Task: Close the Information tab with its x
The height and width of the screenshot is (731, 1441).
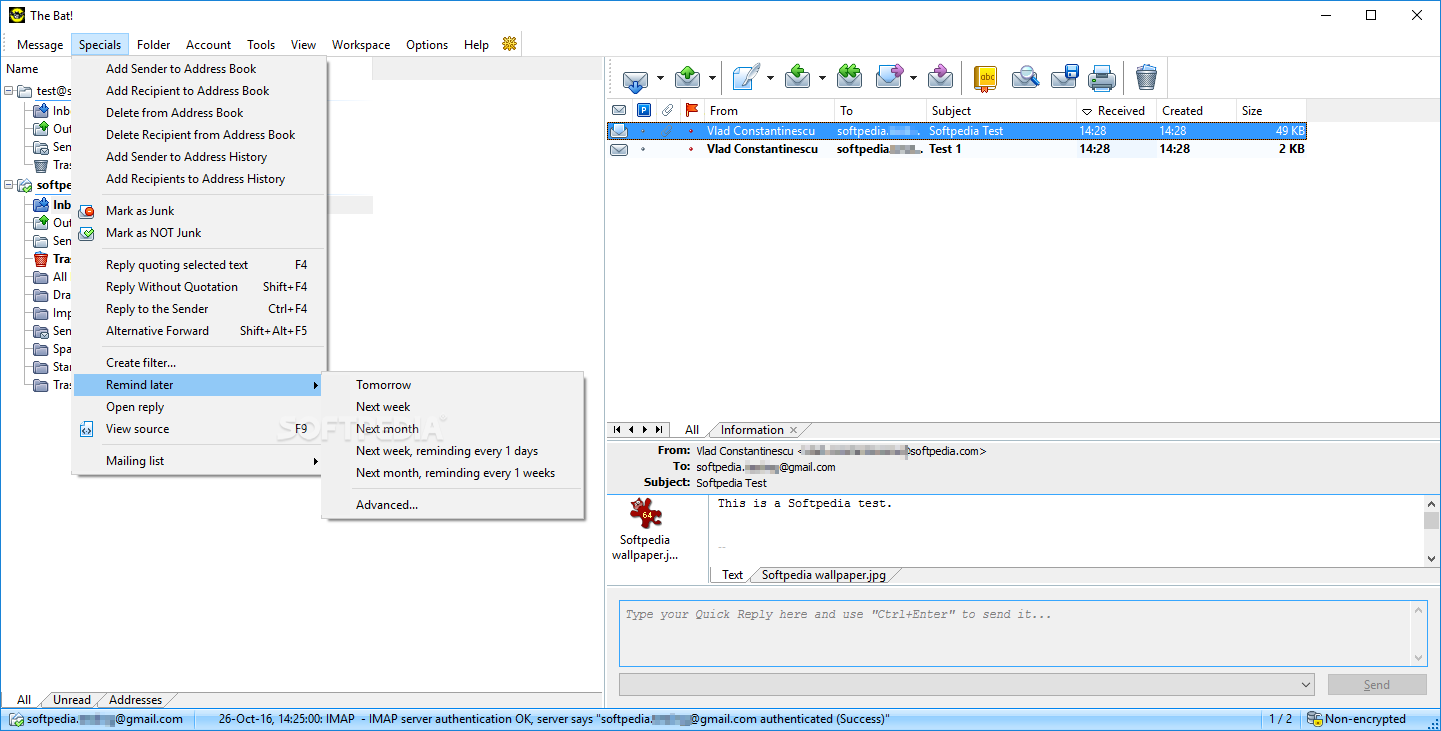Action: click(x=794, y=430)
